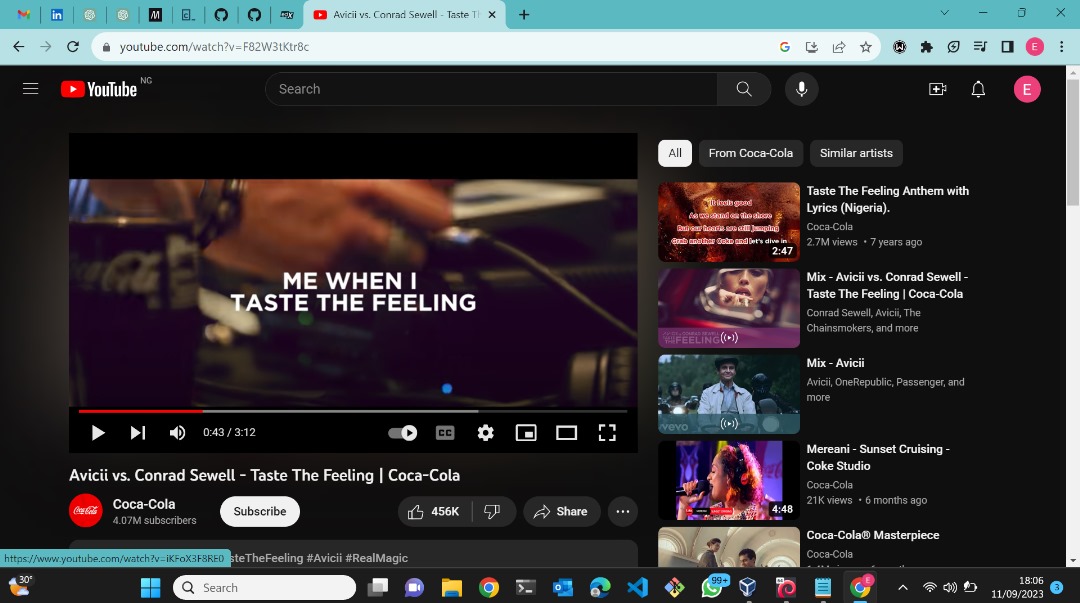Open the Create video icon
1080x603 pixels.
937,89
